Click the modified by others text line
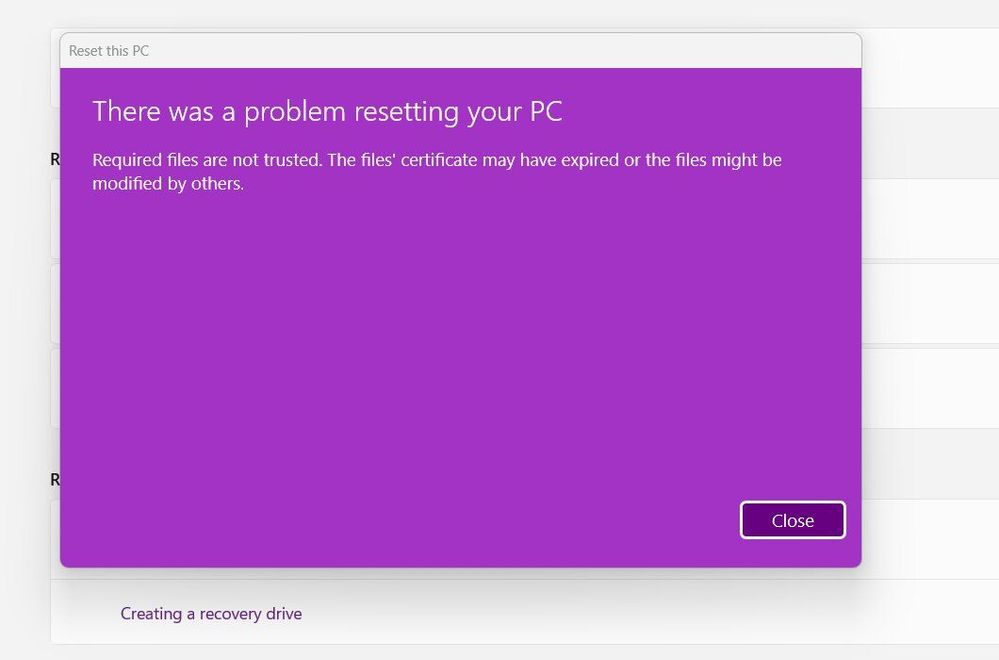 click(x=168, y=183)
